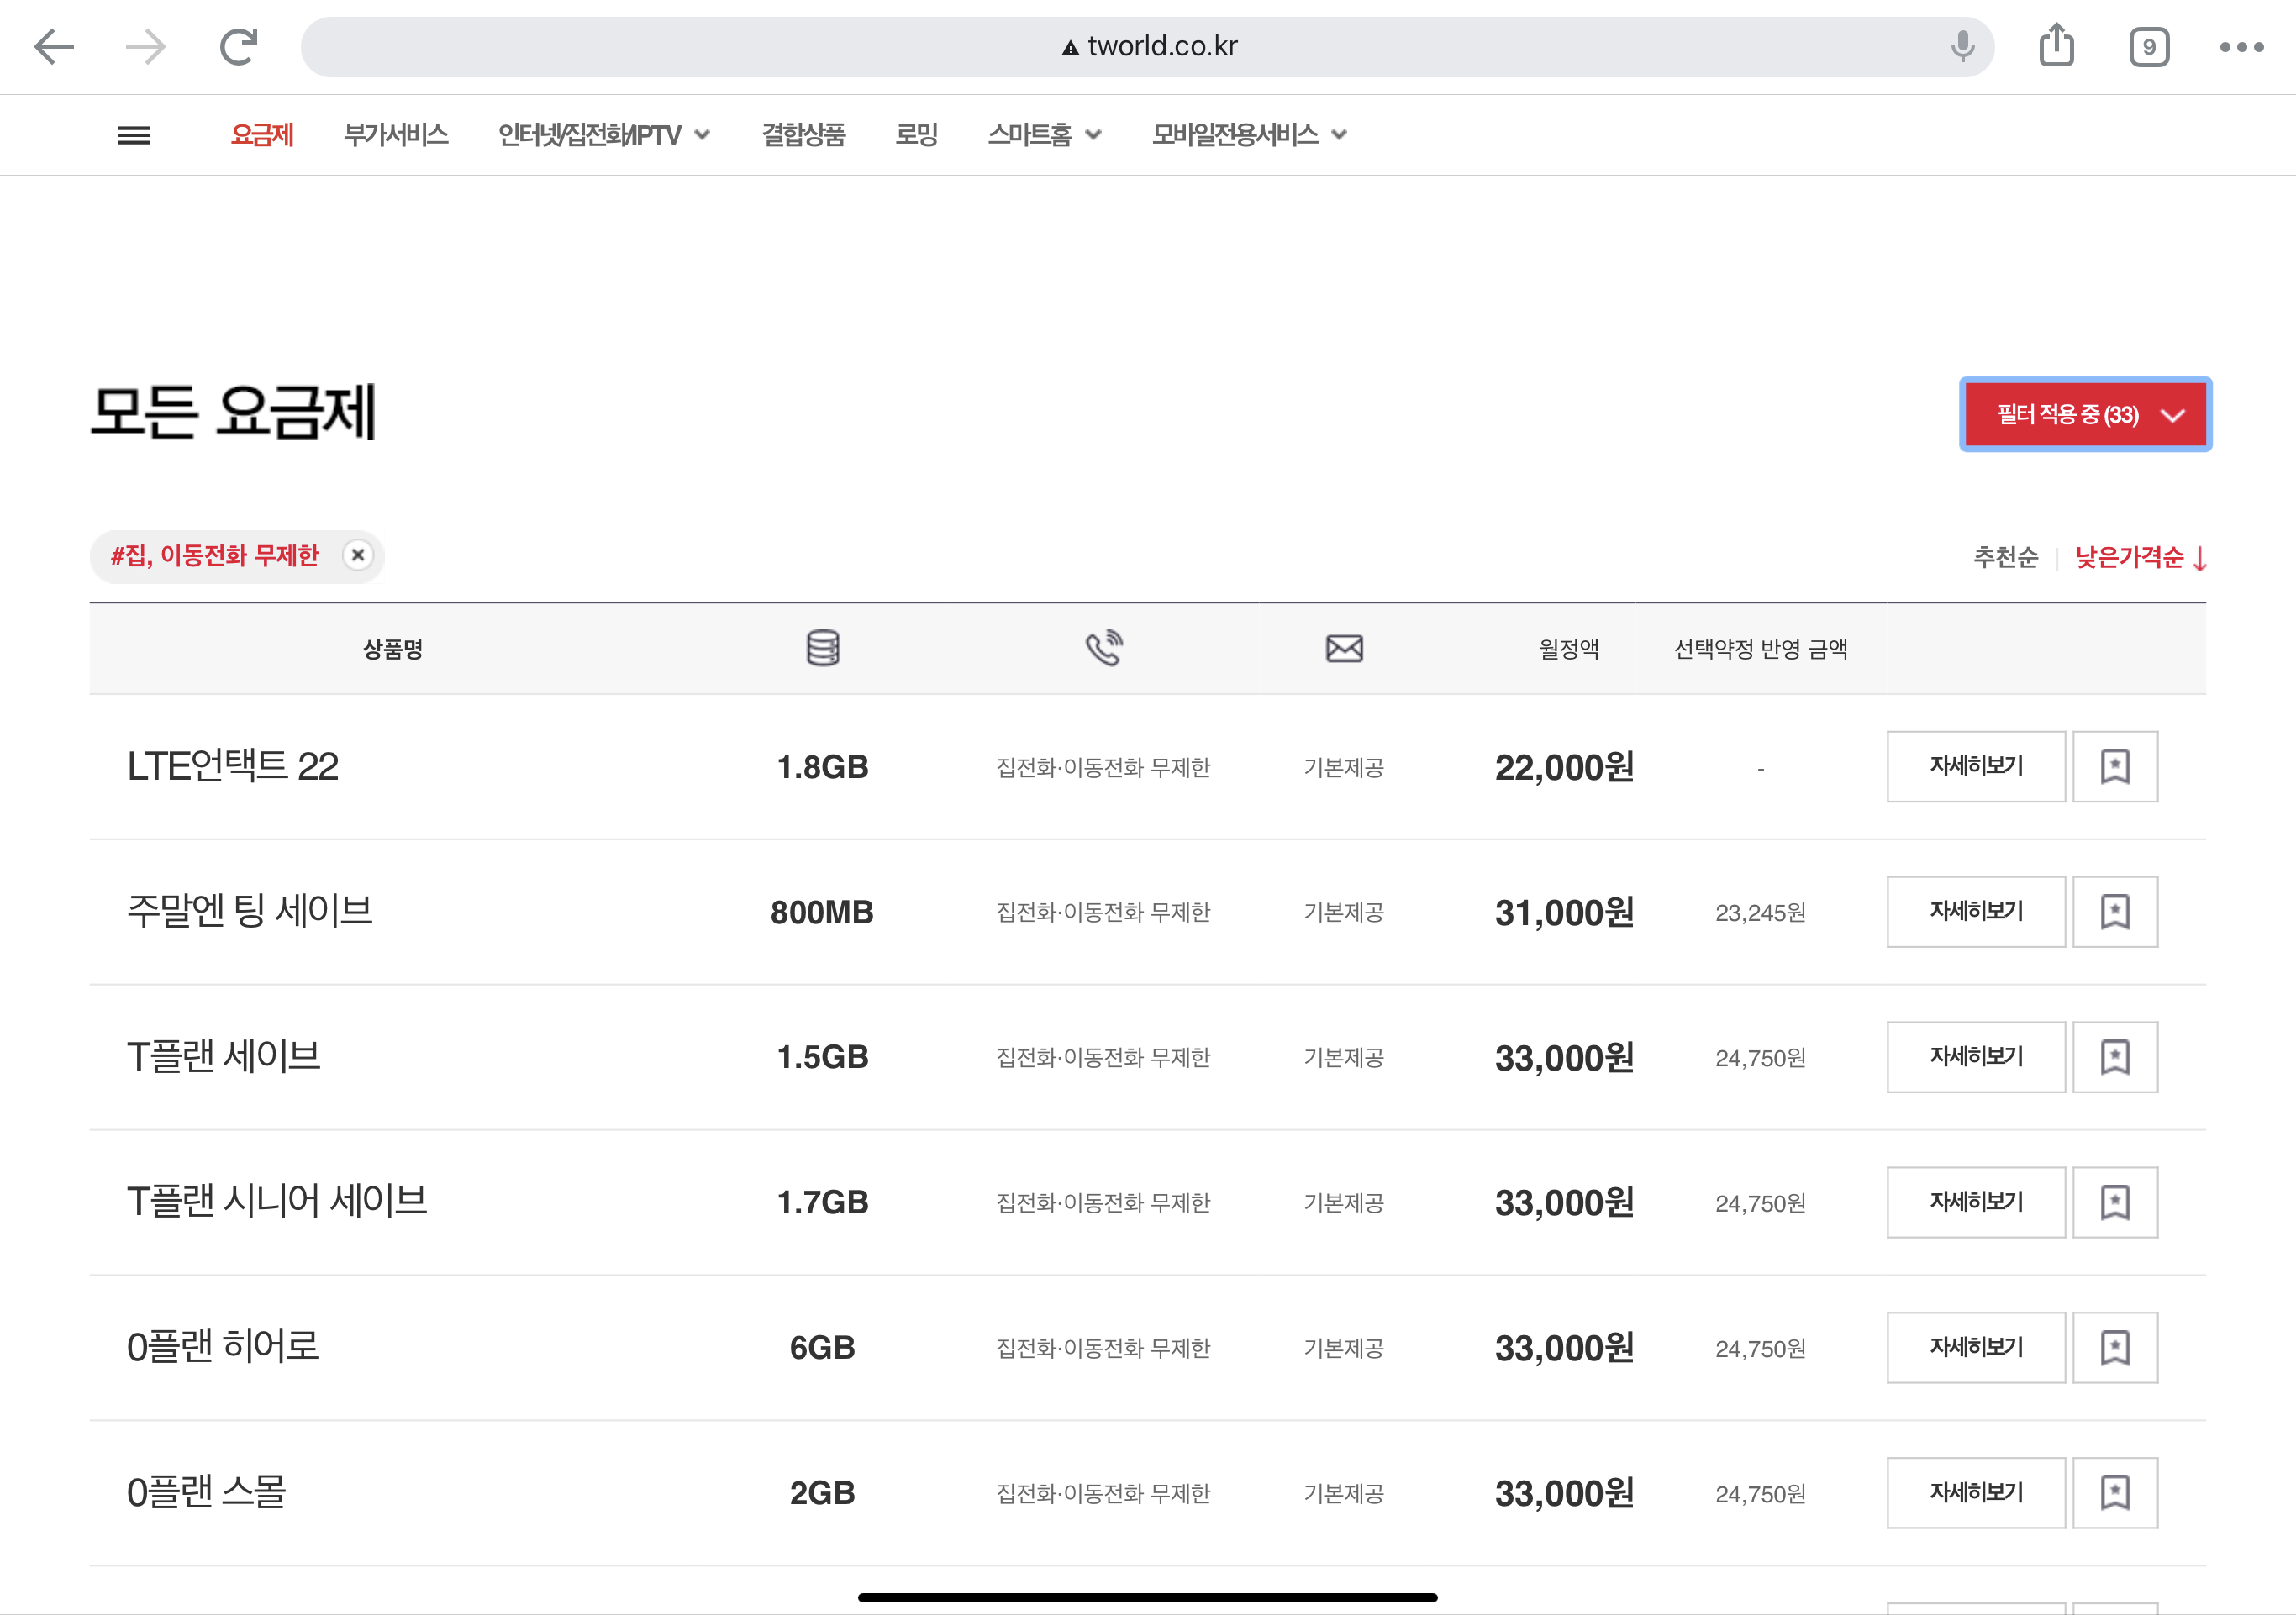Expand the 필터 적용 중 (33) dropdown
Screen dimensions: 2296x1615
2085,415
